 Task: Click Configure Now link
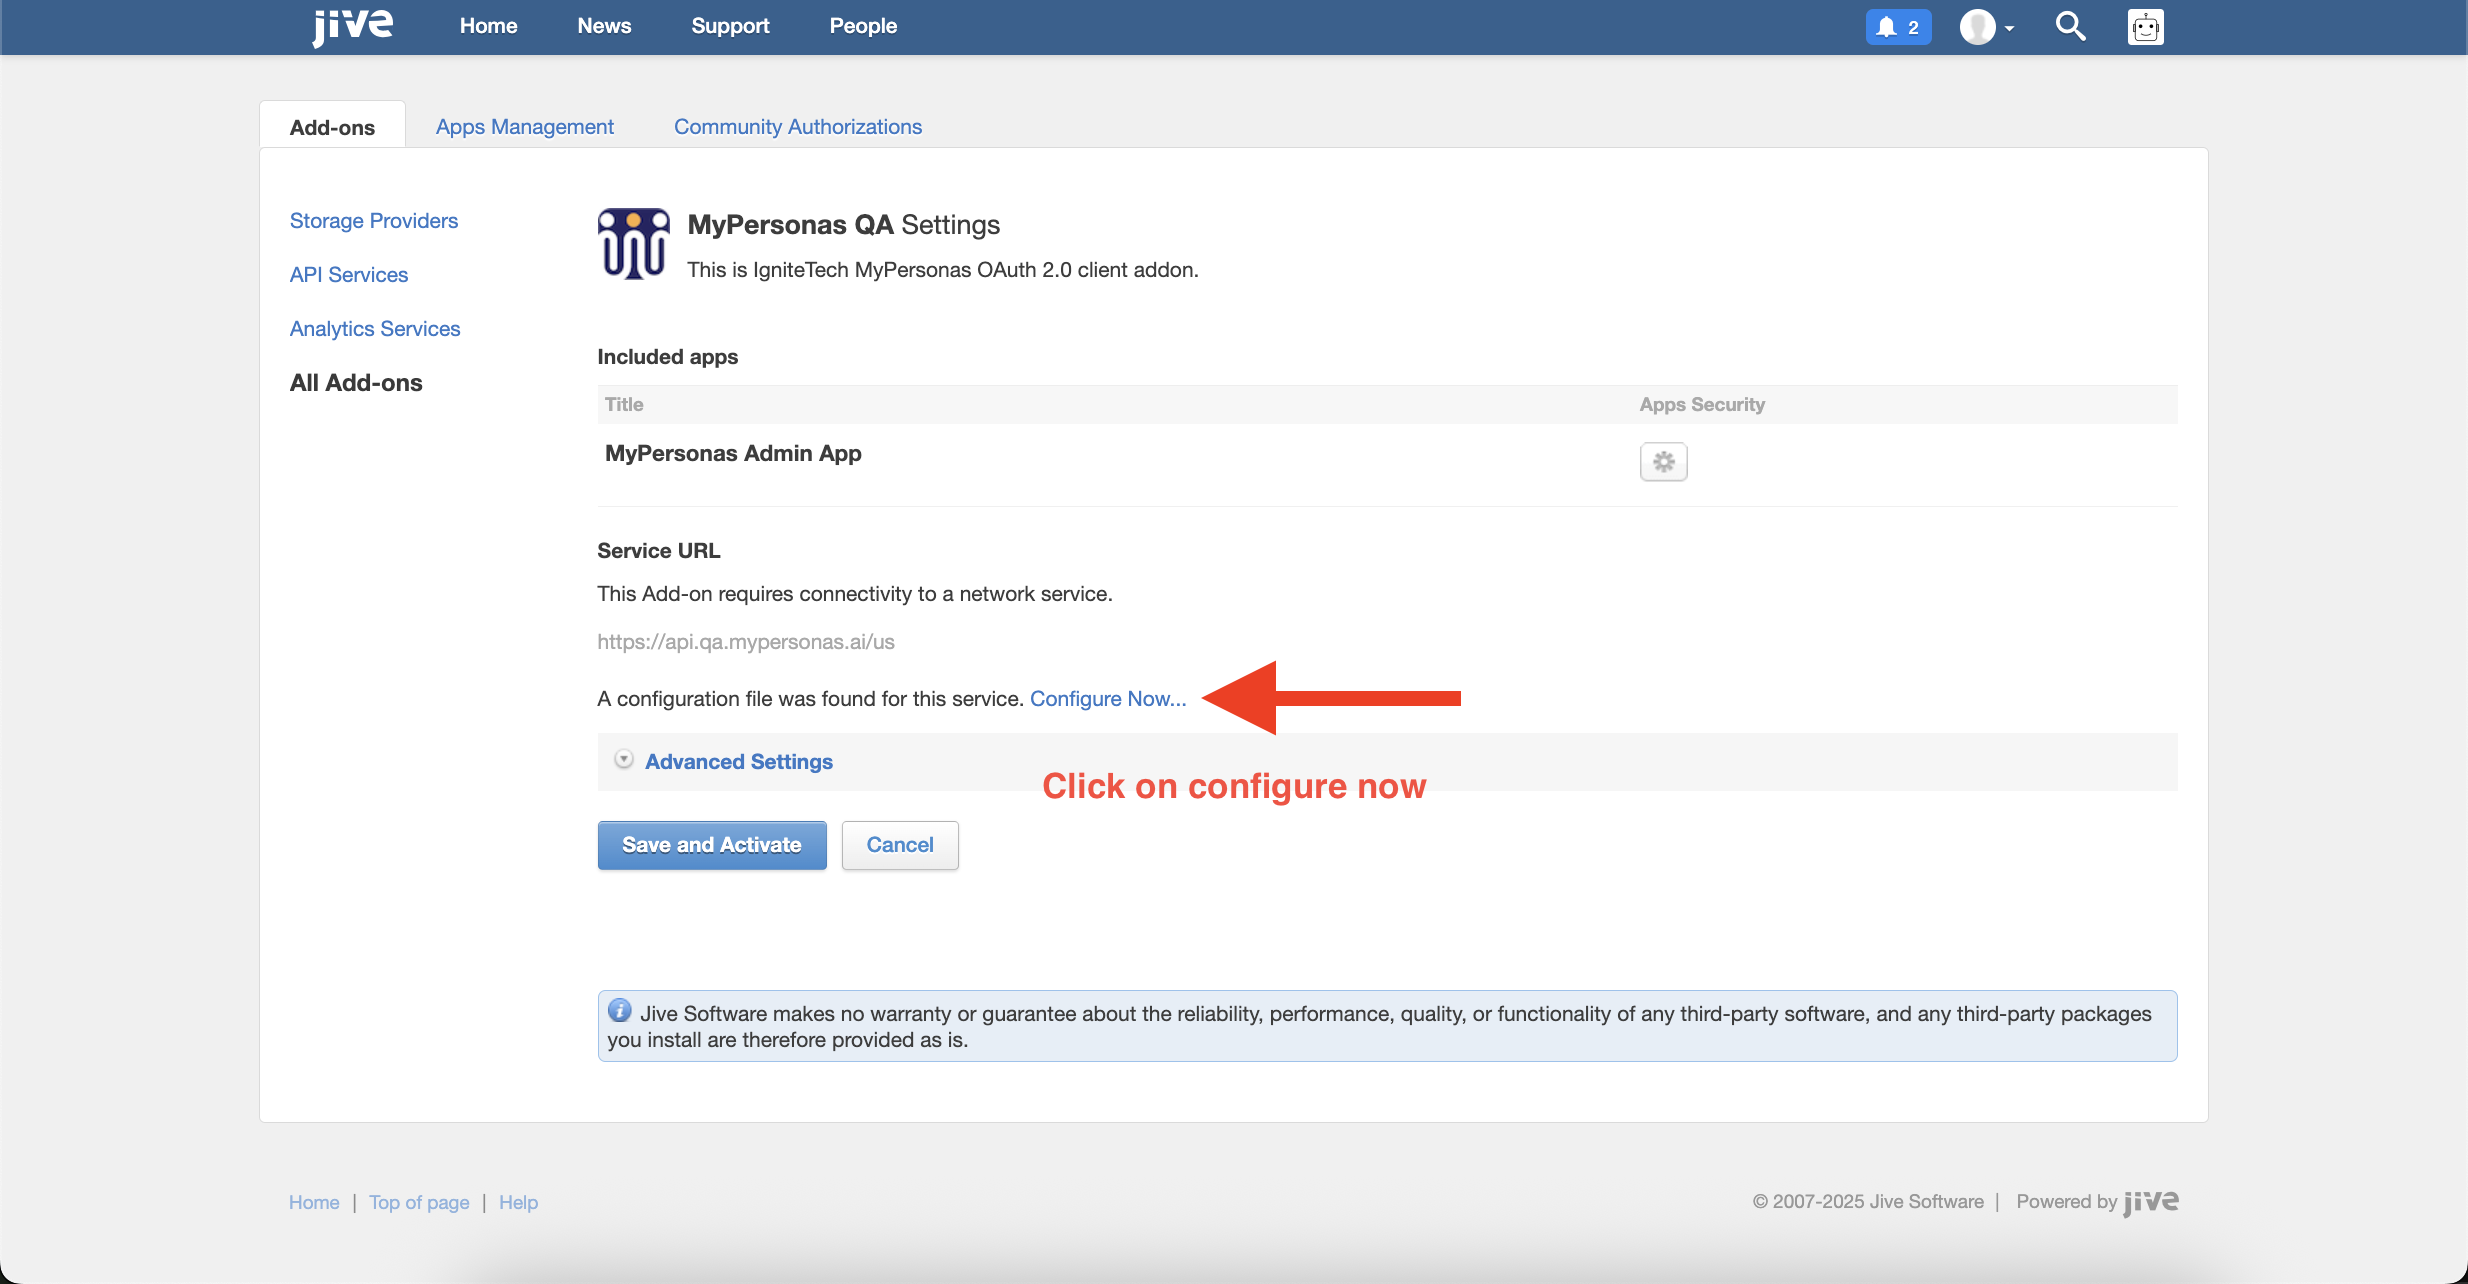point(1107,699)
